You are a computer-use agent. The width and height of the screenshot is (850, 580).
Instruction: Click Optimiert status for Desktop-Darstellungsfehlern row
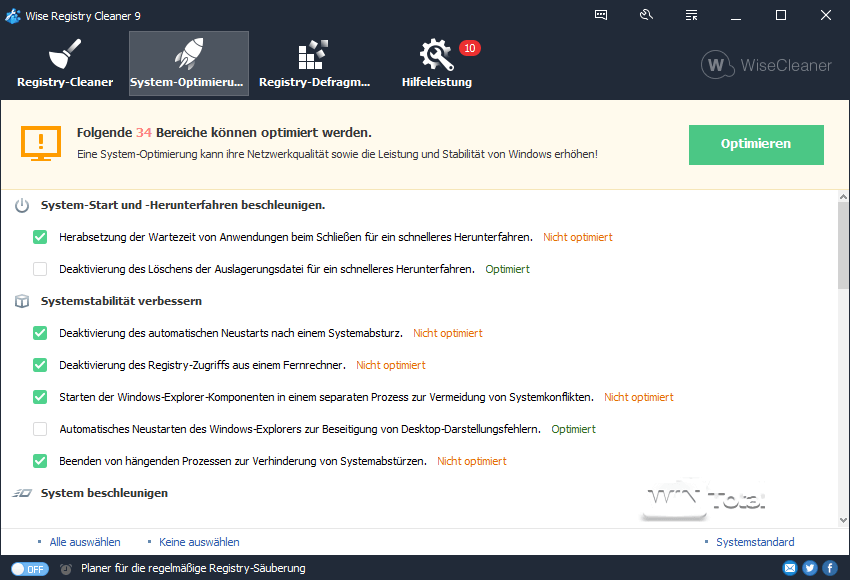click(x=574, y=429)
